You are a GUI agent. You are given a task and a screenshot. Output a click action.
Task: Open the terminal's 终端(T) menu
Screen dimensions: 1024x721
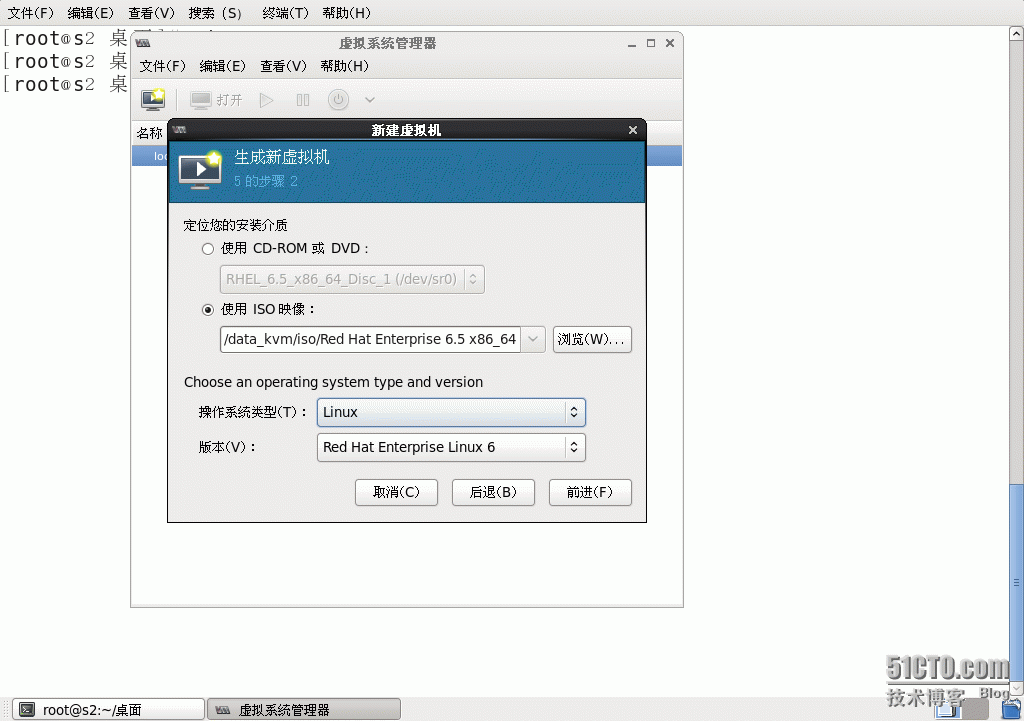coord(285,13)
